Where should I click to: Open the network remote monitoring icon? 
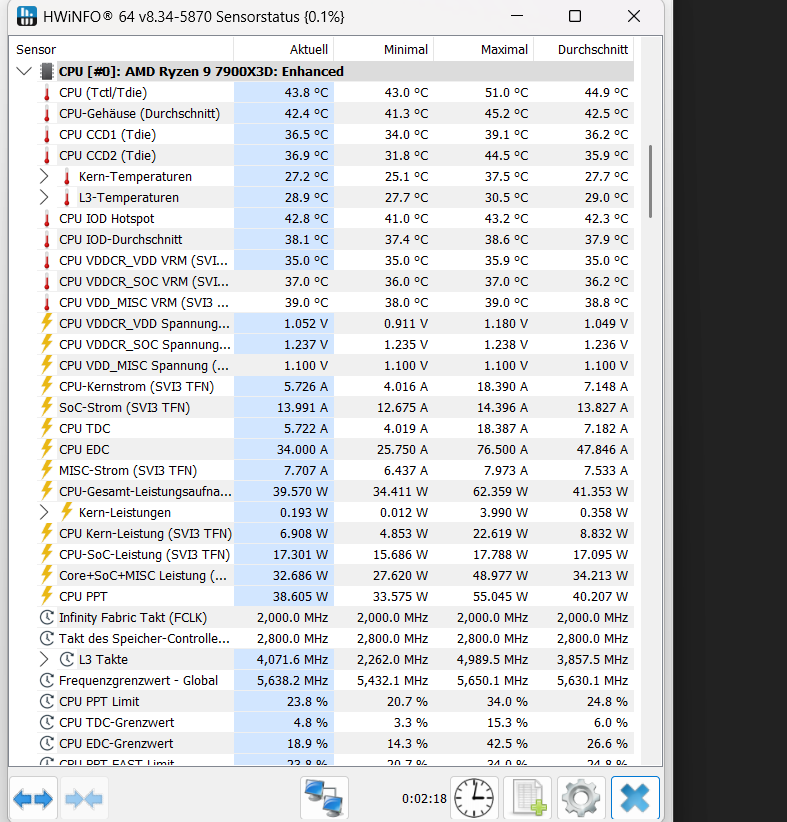tap(324, 798)
